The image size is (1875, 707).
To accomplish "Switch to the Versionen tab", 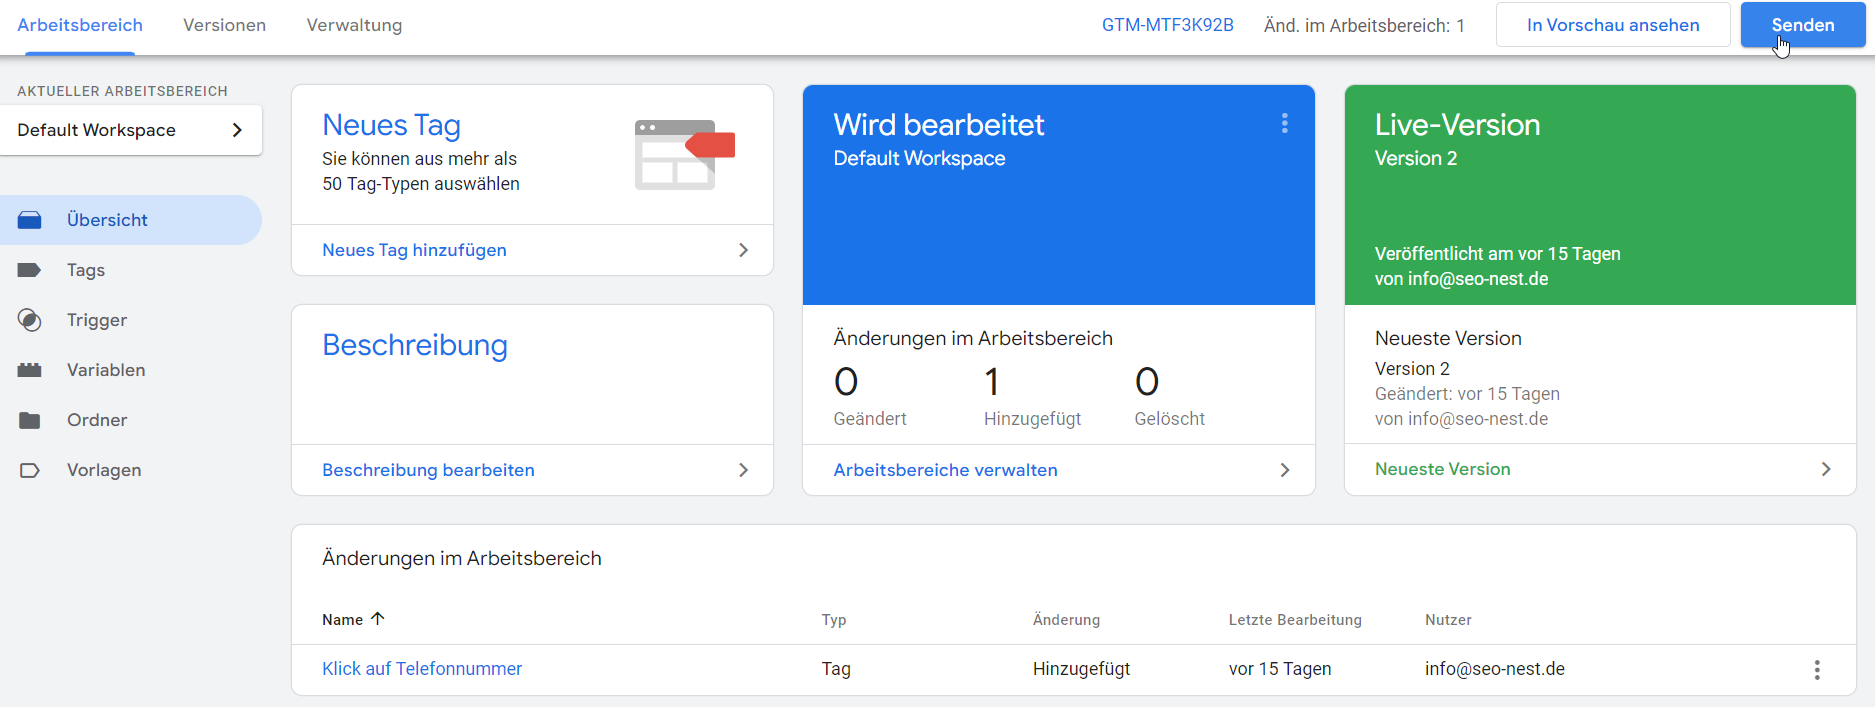I will [224, 25].
